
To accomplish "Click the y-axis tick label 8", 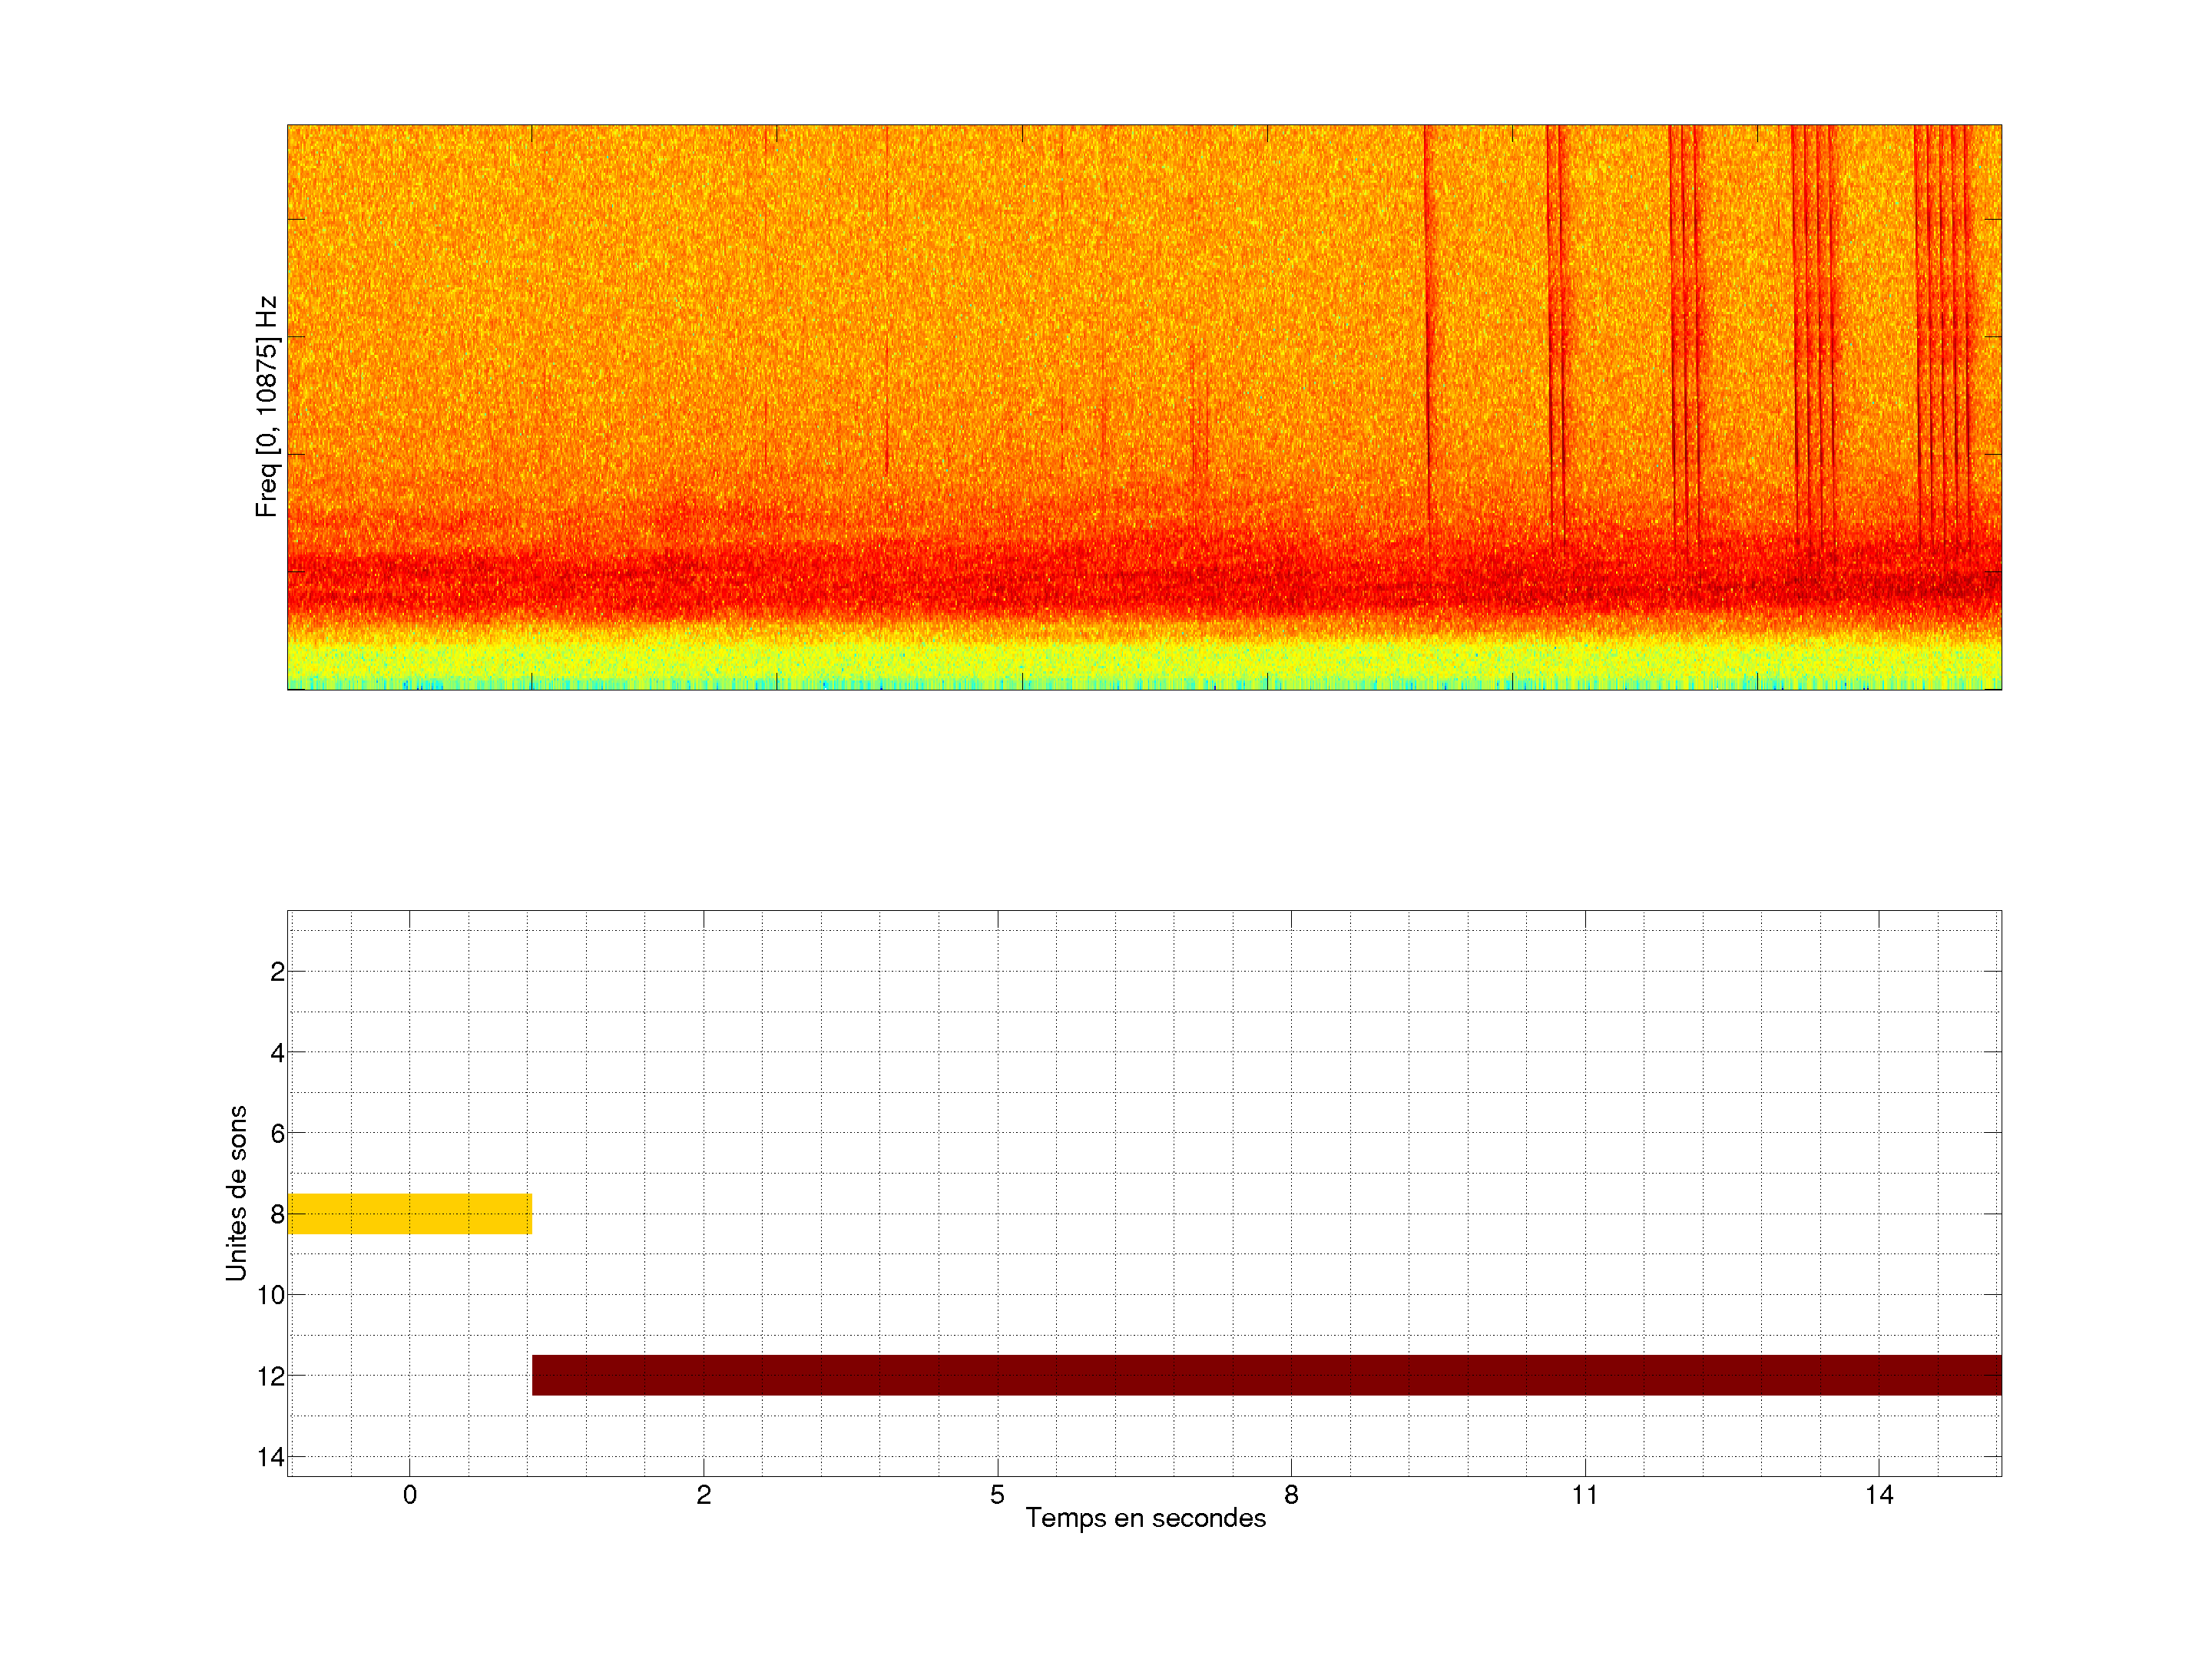I will coord(277,1215).
